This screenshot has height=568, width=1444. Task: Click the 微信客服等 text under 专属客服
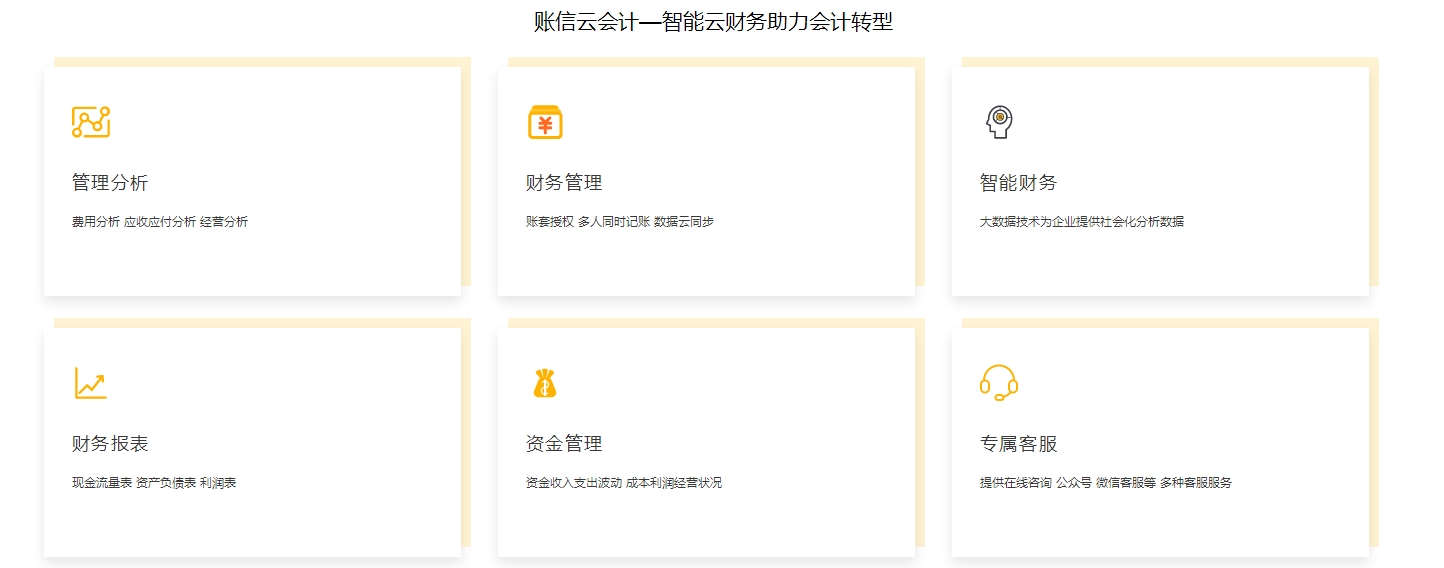point(1126,483)
